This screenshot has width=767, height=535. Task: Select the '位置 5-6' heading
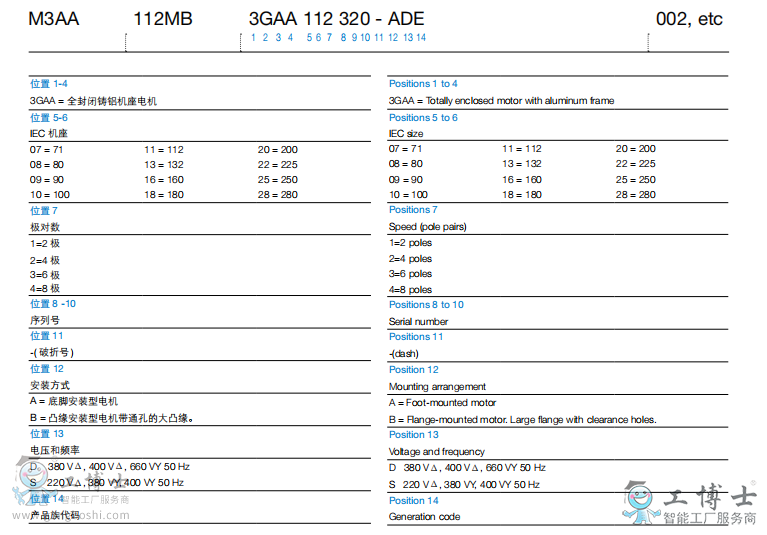point(49,117)
